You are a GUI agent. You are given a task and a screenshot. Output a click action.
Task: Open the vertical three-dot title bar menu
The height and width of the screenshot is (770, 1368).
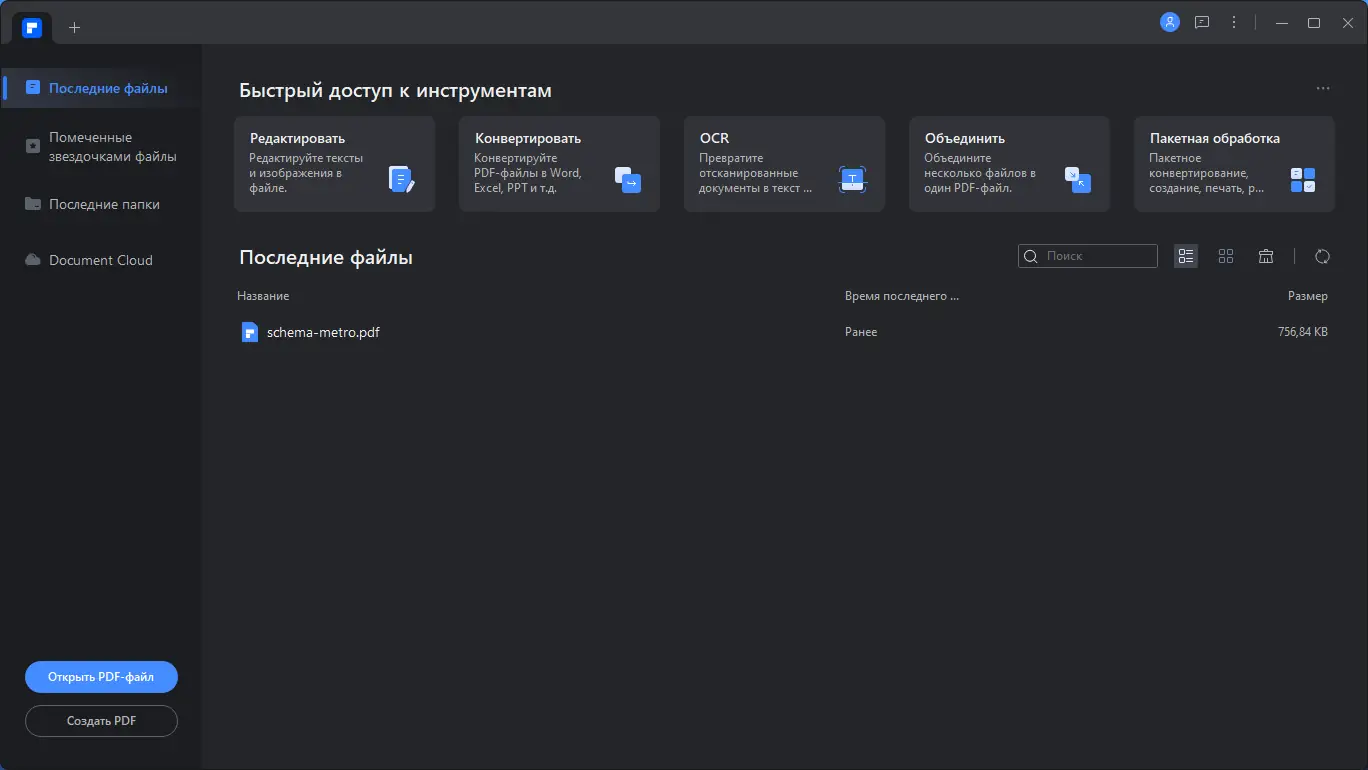(1234, 22)
